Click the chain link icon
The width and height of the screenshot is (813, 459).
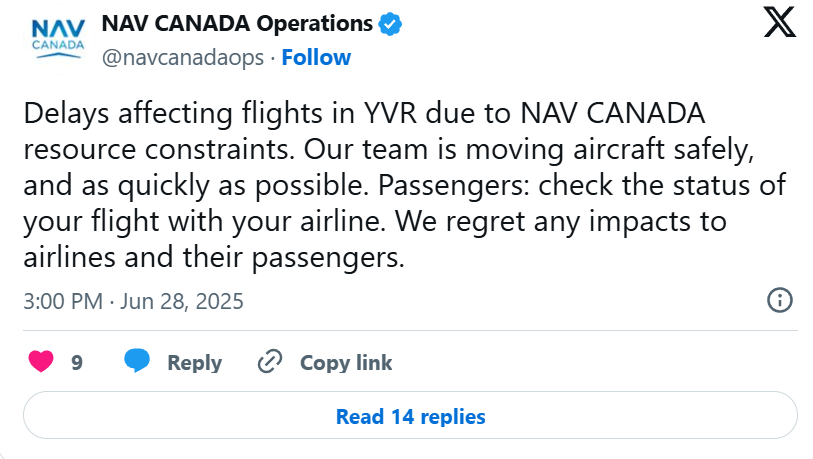270,361
